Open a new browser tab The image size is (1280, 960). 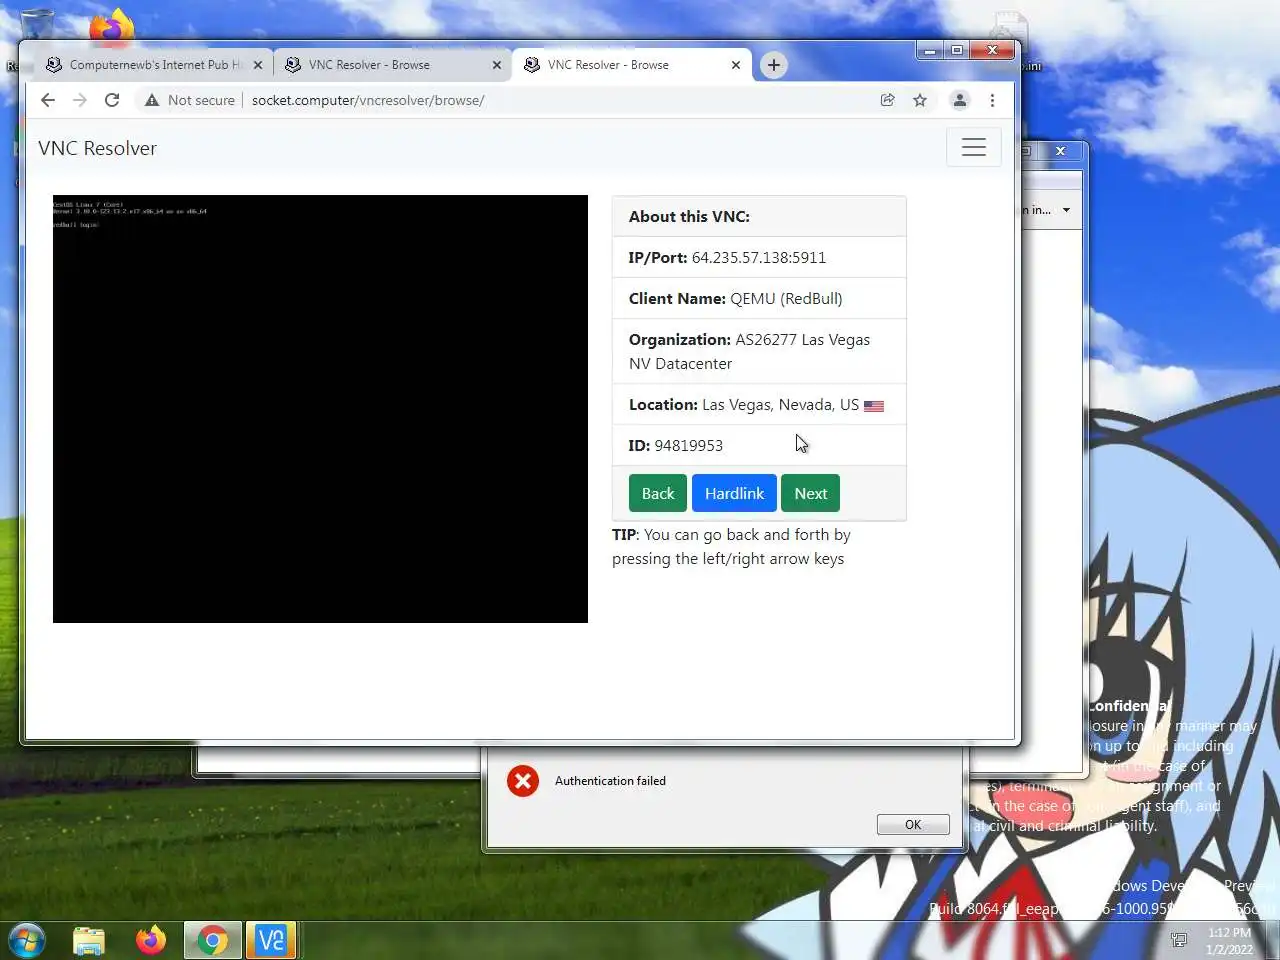pos(773,65)
